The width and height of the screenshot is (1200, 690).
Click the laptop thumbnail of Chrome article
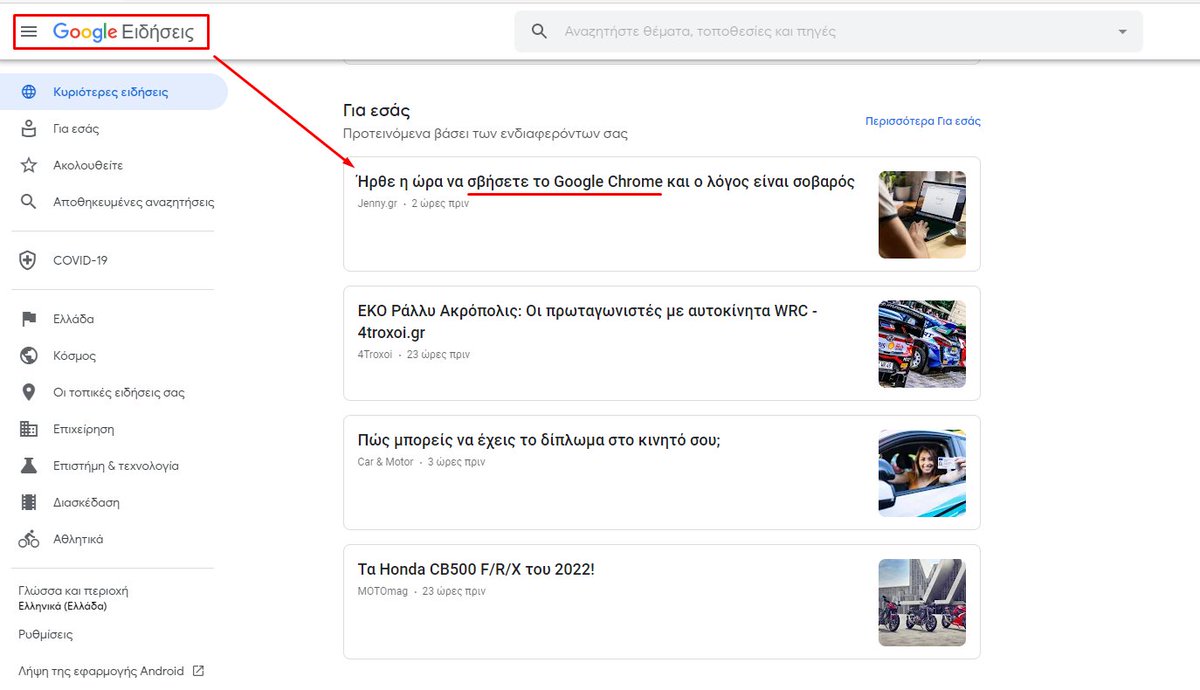tap(922, 214)
